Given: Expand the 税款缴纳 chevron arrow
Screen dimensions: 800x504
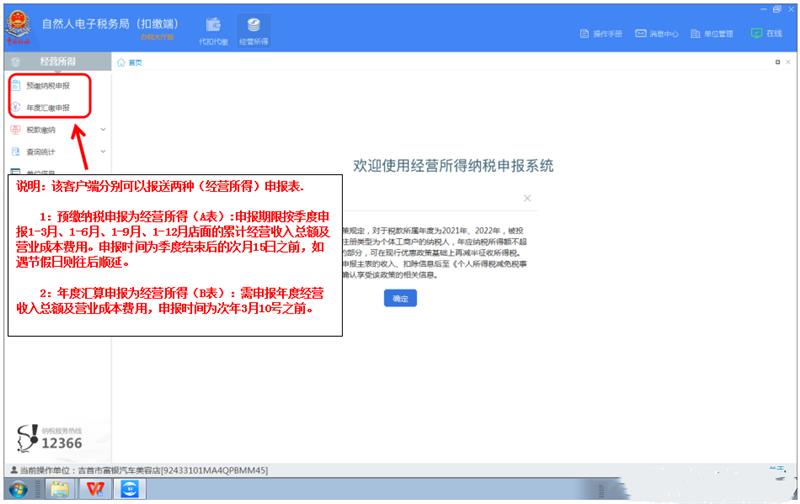Looking at the screenshot, I should point(103,130).
